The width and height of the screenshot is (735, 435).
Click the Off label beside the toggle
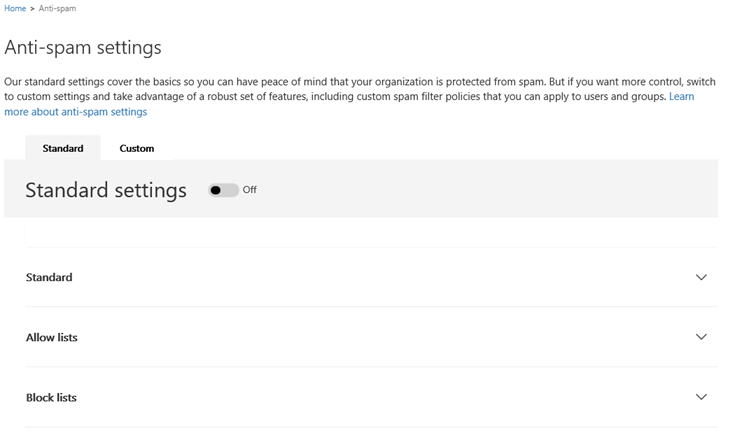[x=250, y=190]
